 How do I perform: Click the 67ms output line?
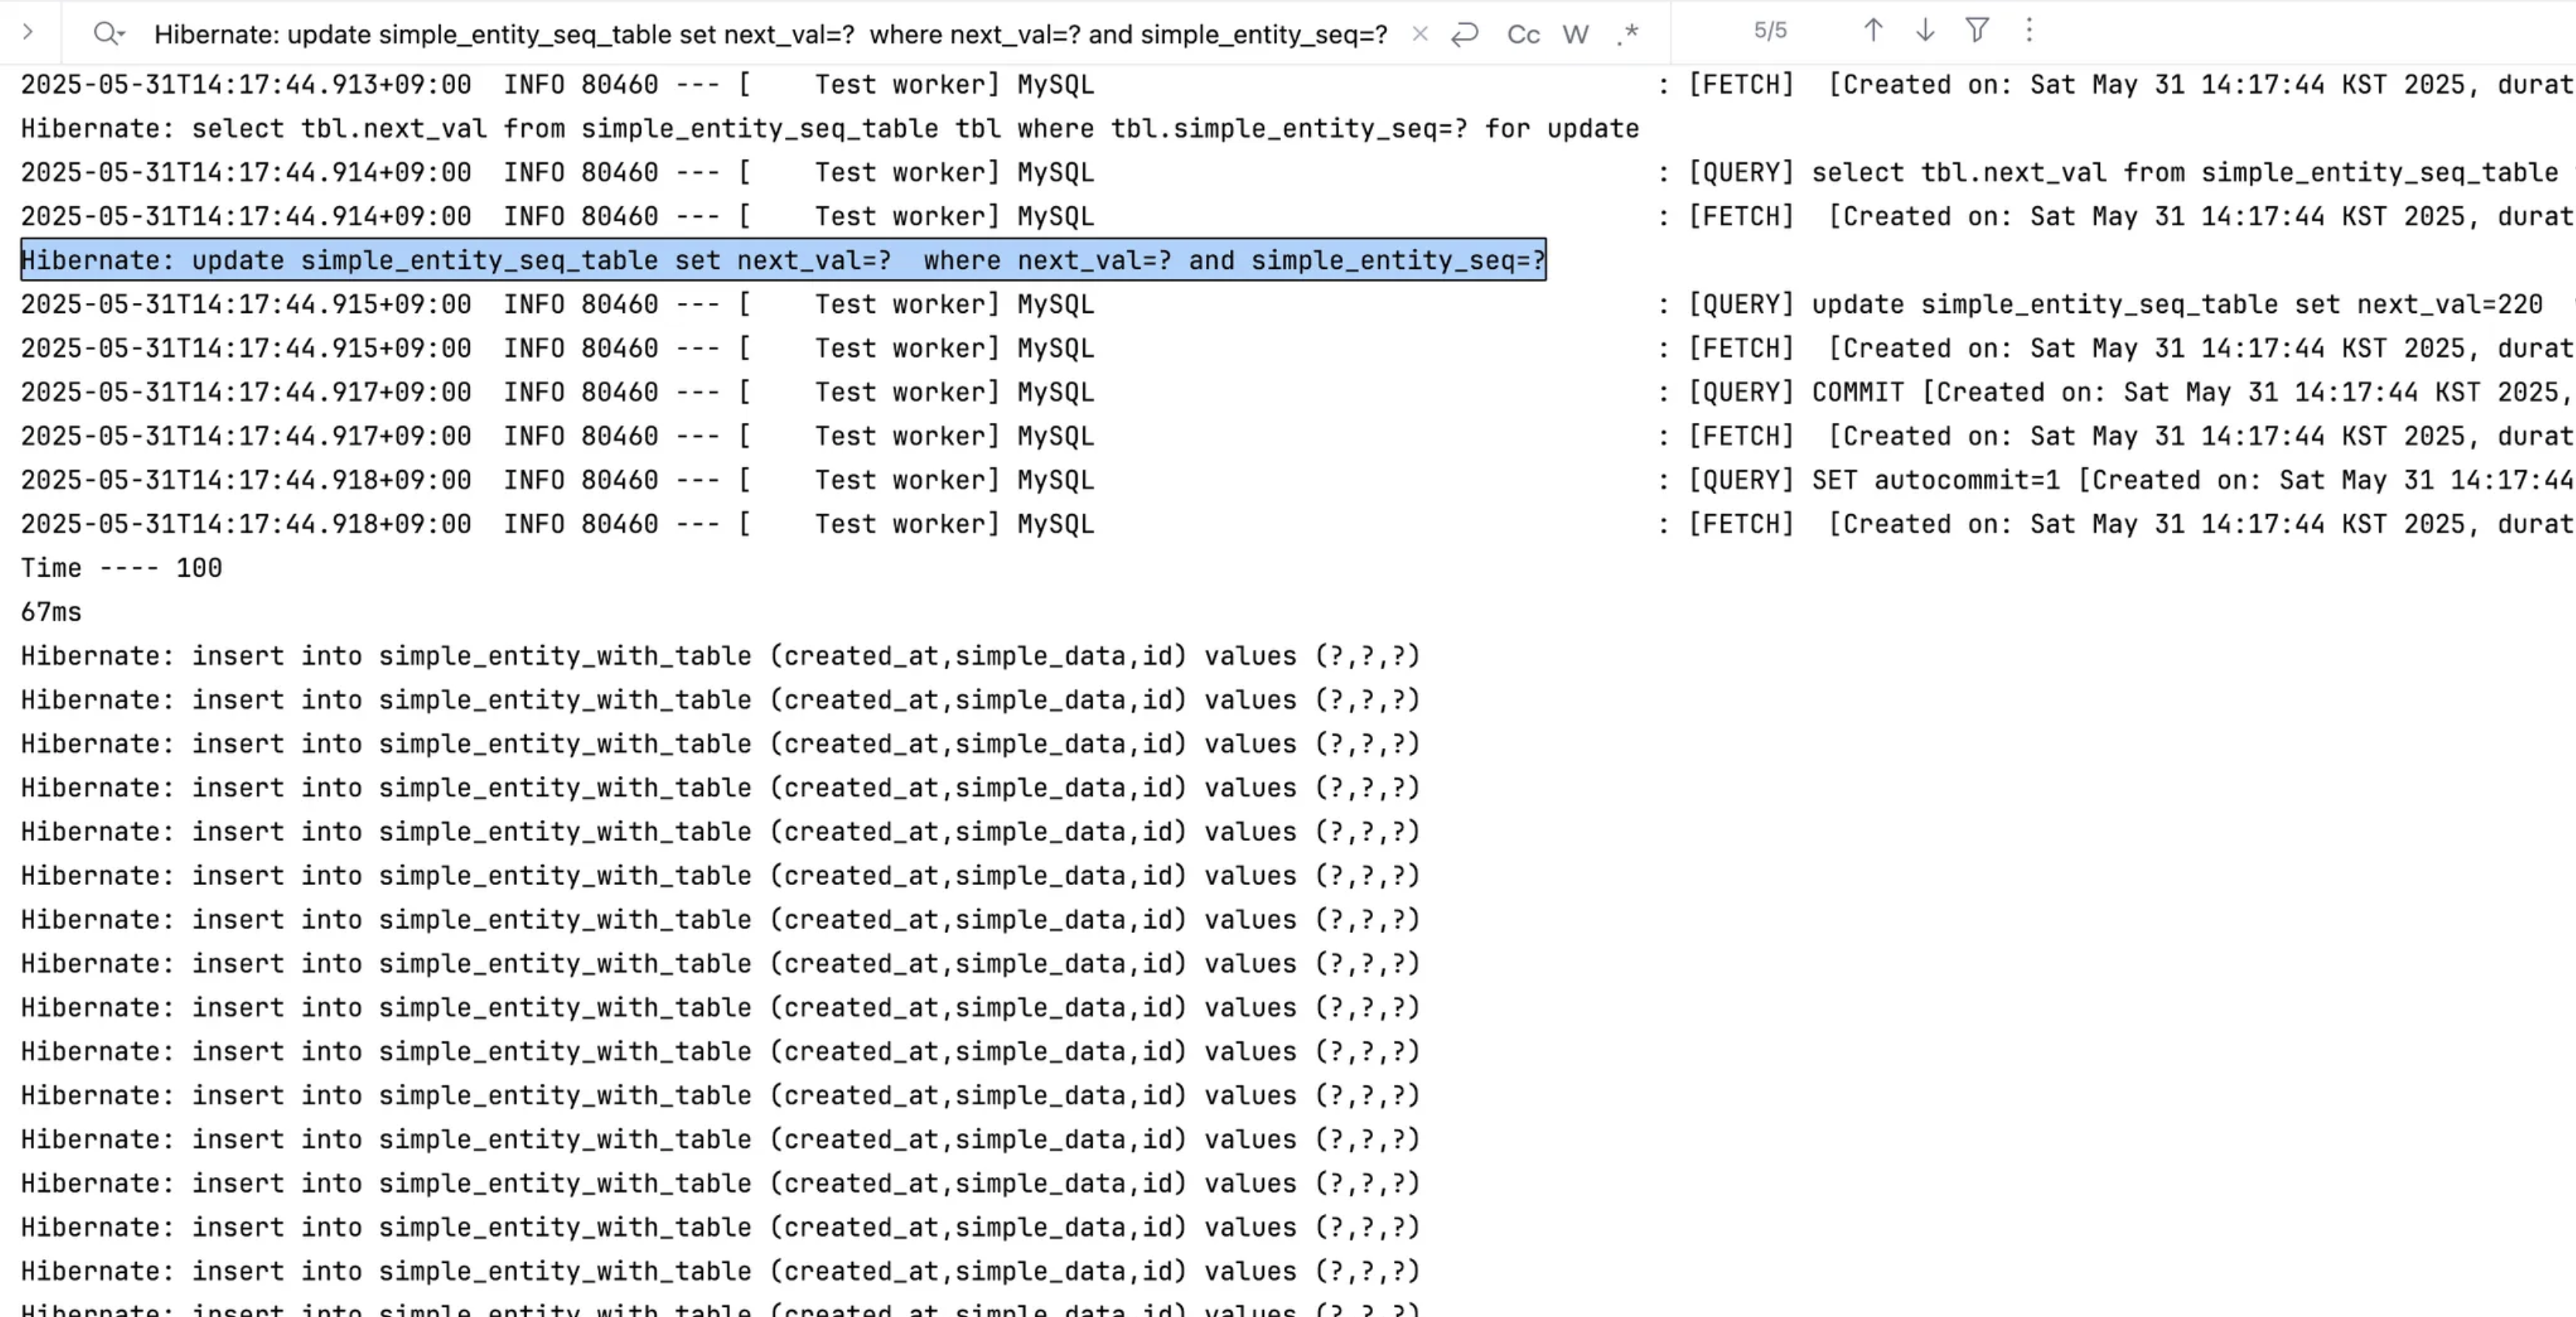pos(52,612)
